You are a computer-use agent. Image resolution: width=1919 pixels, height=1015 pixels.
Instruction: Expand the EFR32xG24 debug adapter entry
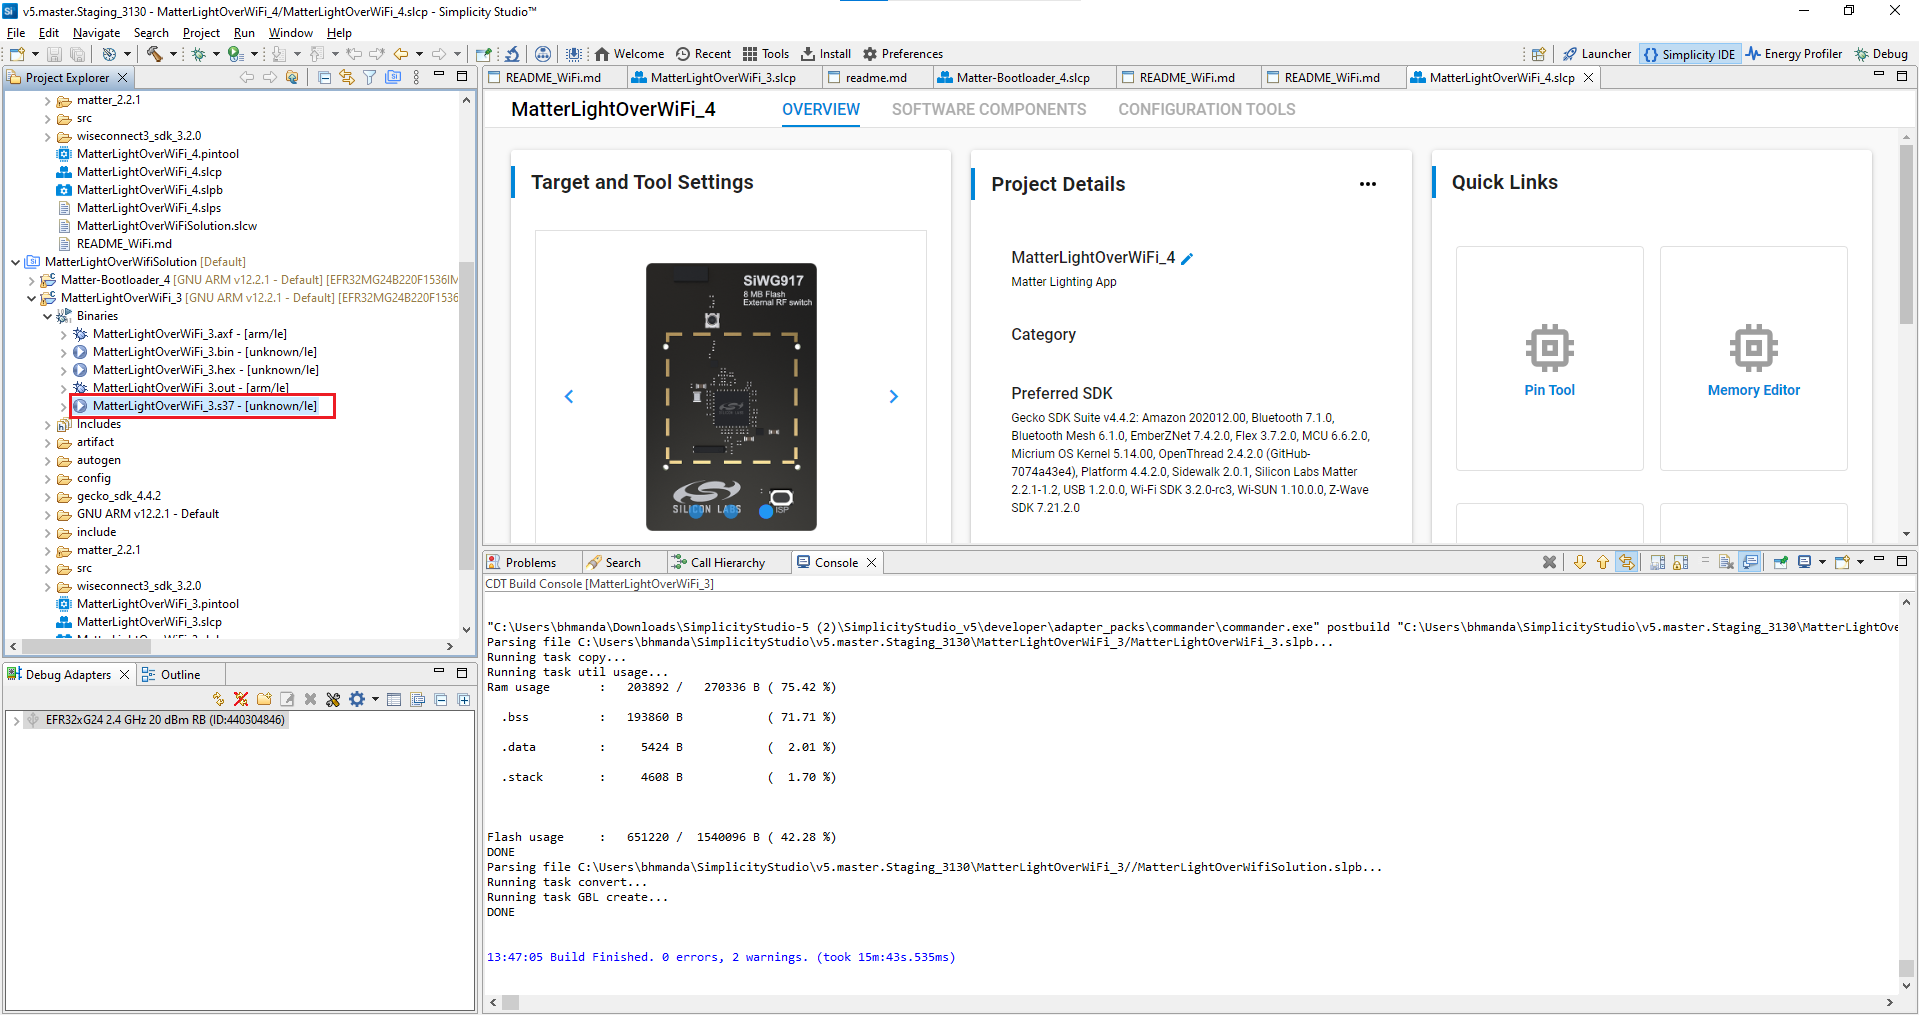click(x=16, y=720)
